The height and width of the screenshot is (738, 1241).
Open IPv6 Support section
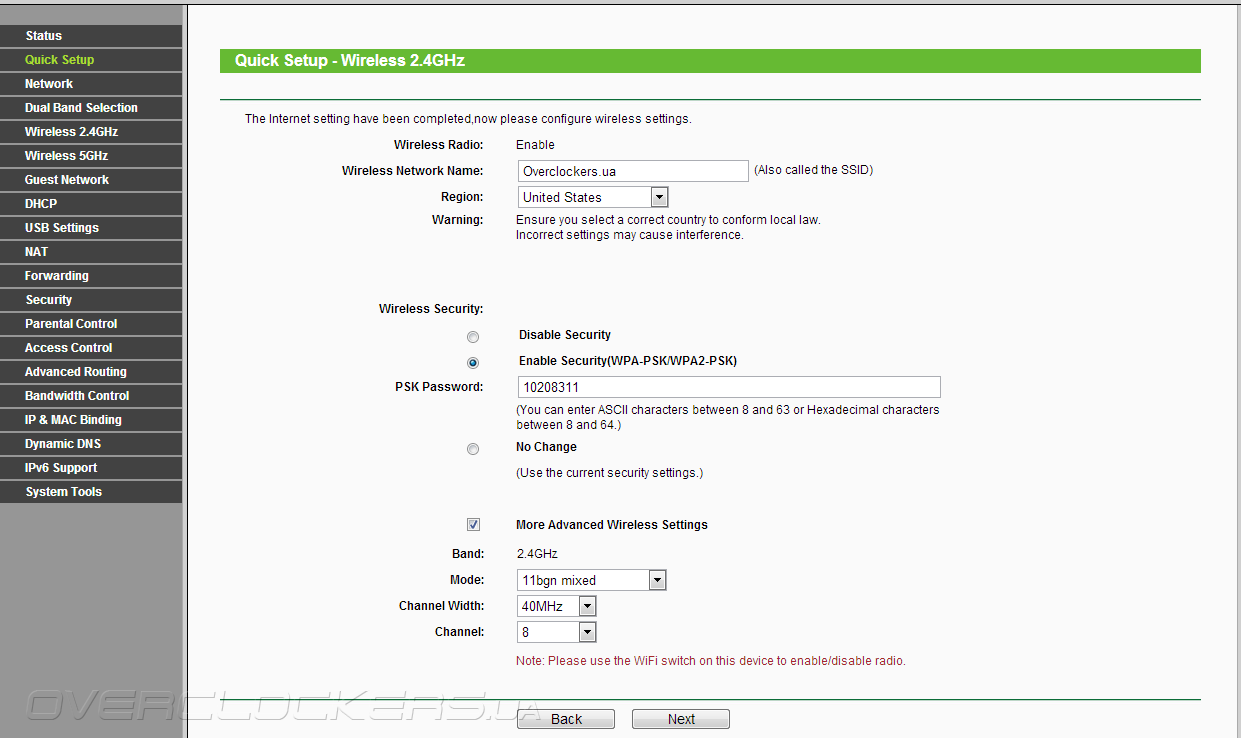click(x=91, y=468)
